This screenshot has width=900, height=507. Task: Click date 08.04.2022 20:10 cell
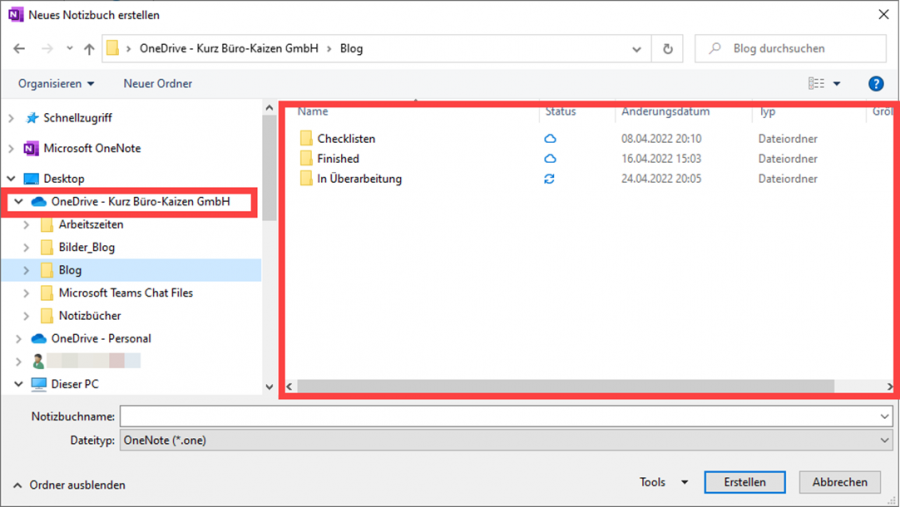(661, 139)
